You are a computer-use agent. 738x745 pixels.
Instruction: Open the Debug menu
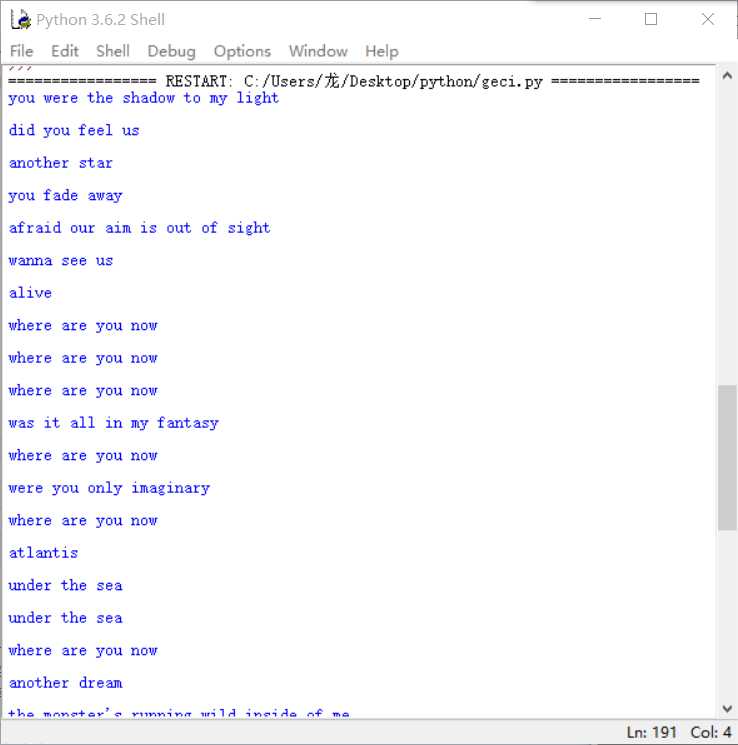pos(171,51)
